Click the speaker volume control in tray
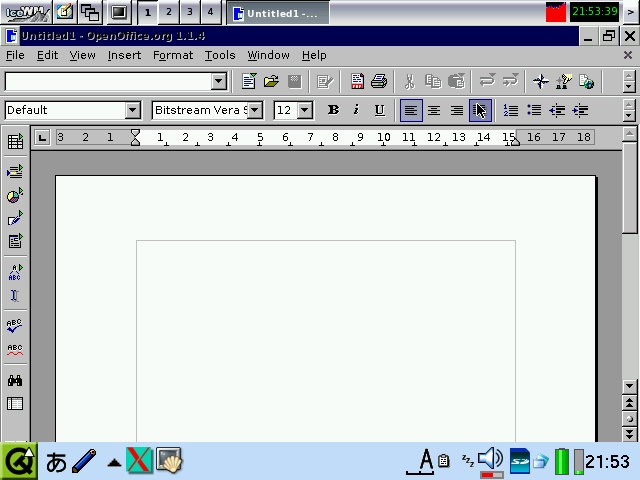 pyautogui.click(x=490, y=460)
